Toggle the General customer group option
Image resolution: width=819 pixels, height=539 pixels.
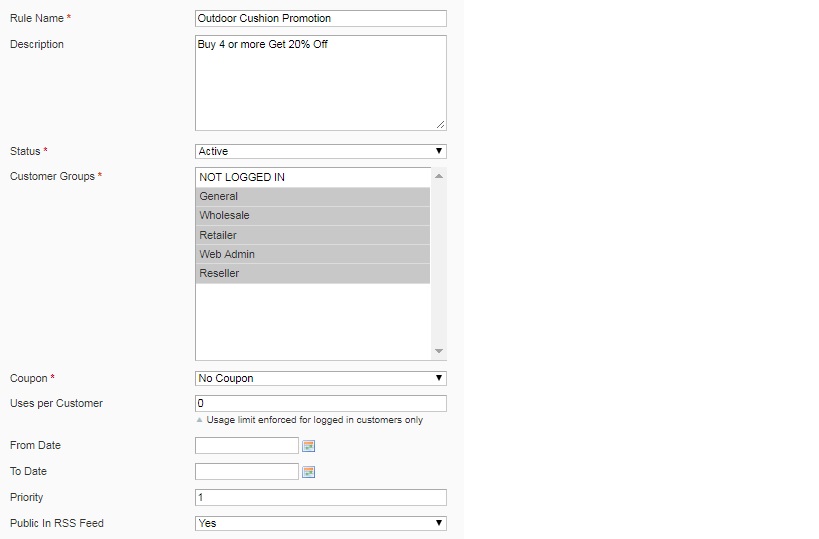click(x=312, y=197)
